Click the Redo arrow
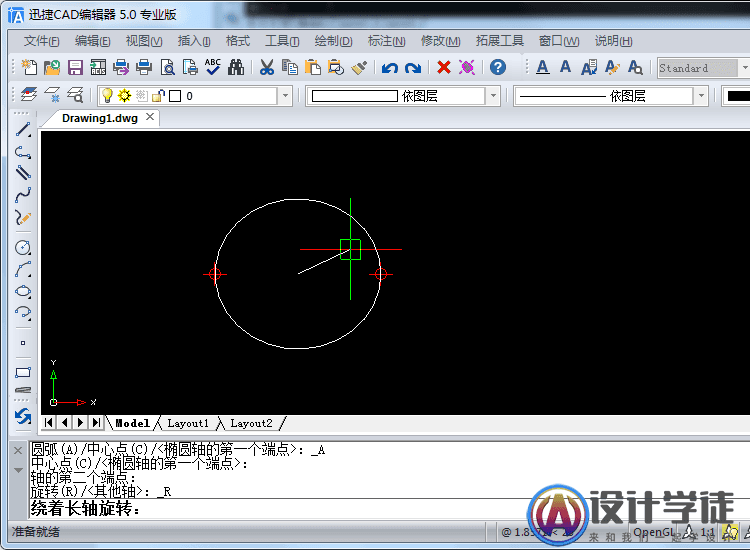This screenshot has height=550, width=750. 413,68
